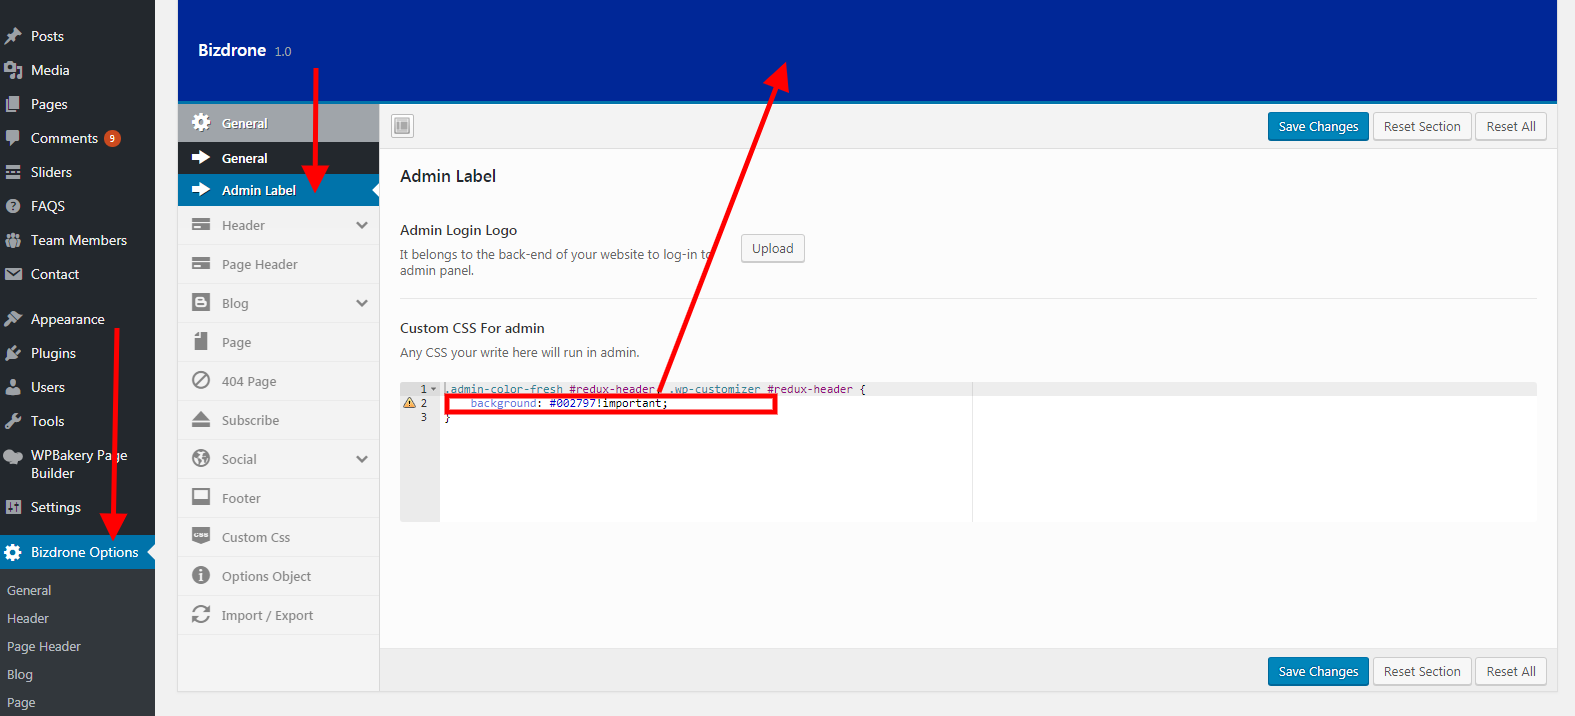Image resolution: width=1575 pixels, height=716 pixels.
Task: Open the General submenu link under Bizdrone Options
Action: coord(29,590)
